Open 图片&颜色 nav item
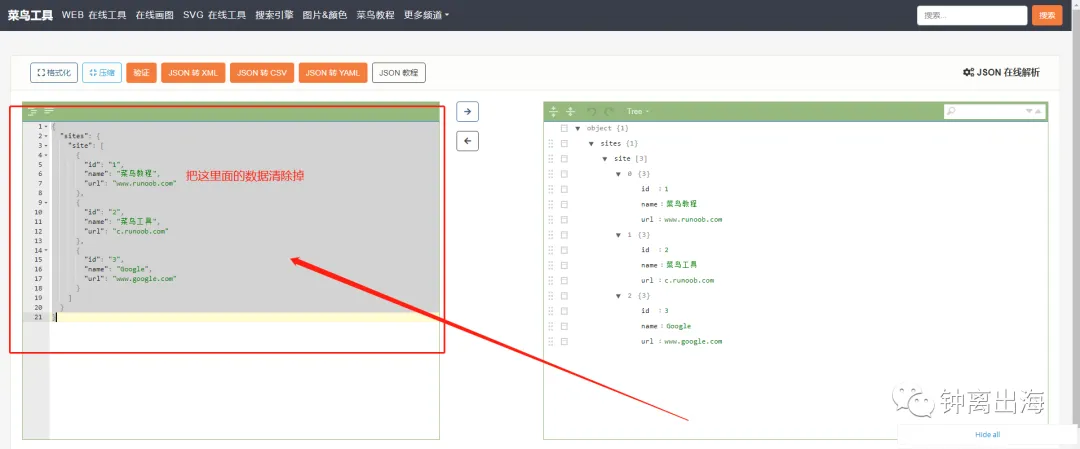The image size is (1080, 449). coord(324,15)
